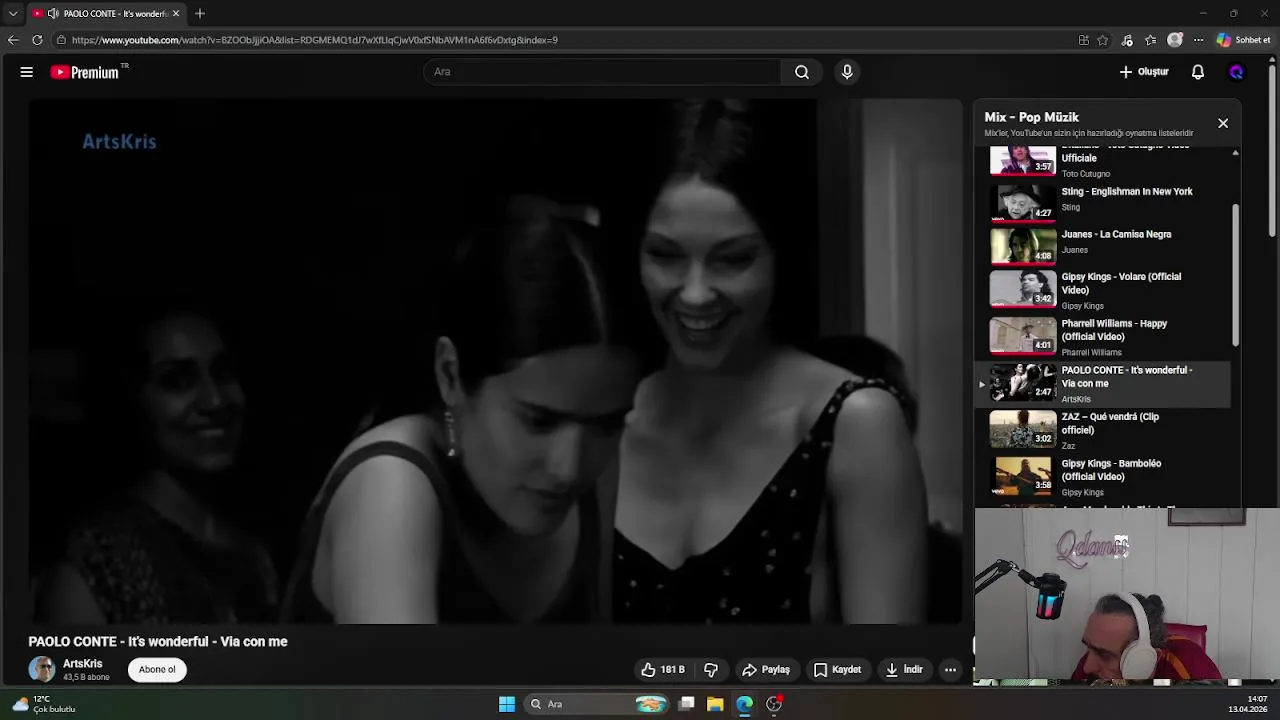Image resolution: width=1280 pixels, height=720 pixels.
Task: Open the account avatar menu
Action: pos(1236,72)
